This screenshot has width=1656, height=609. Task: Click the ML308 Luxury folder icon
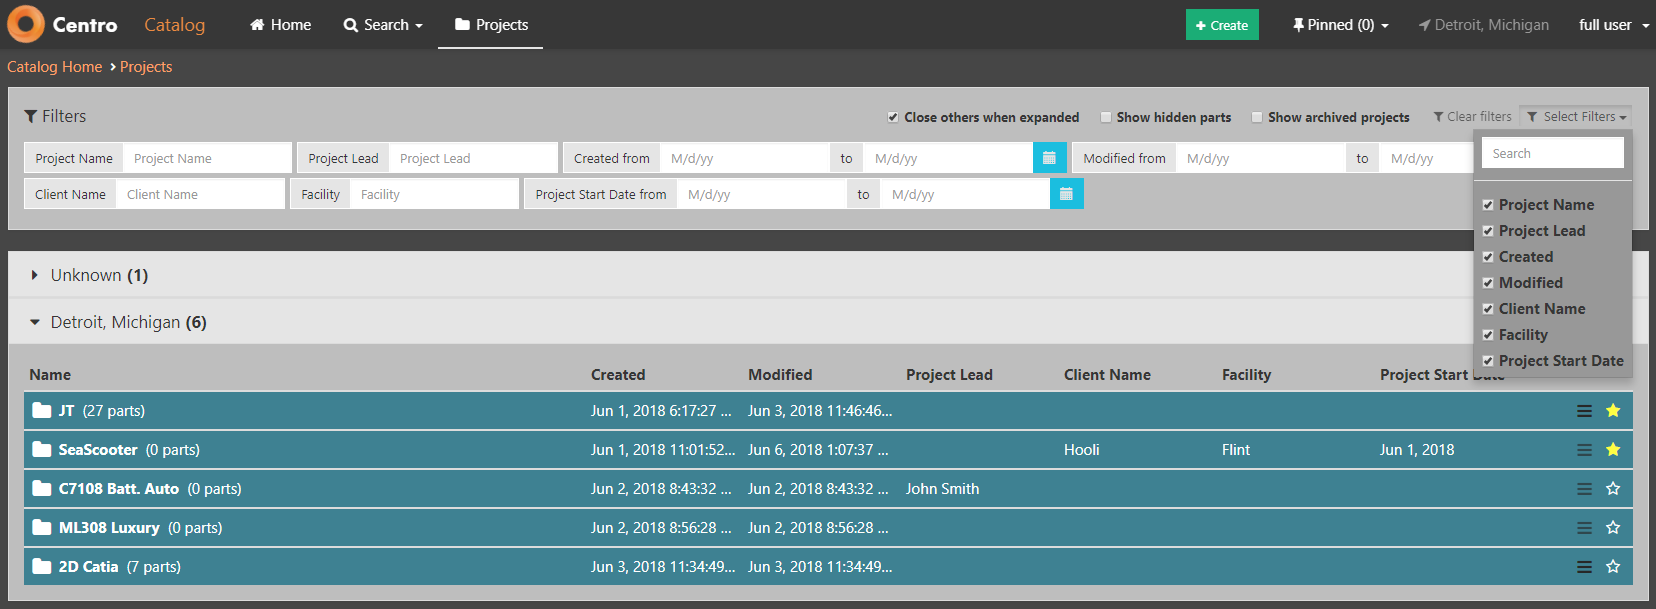(41, 528)
